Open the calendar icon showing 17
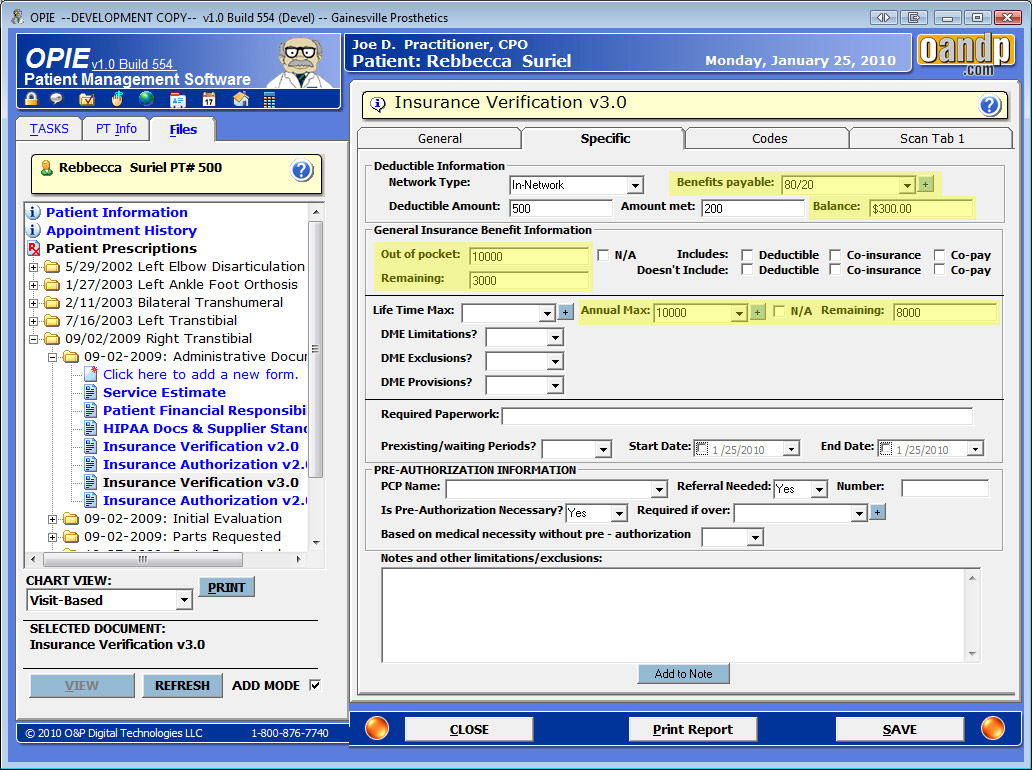The height and width of the screenshot is (770, 1032). click(x=209, y=99)
